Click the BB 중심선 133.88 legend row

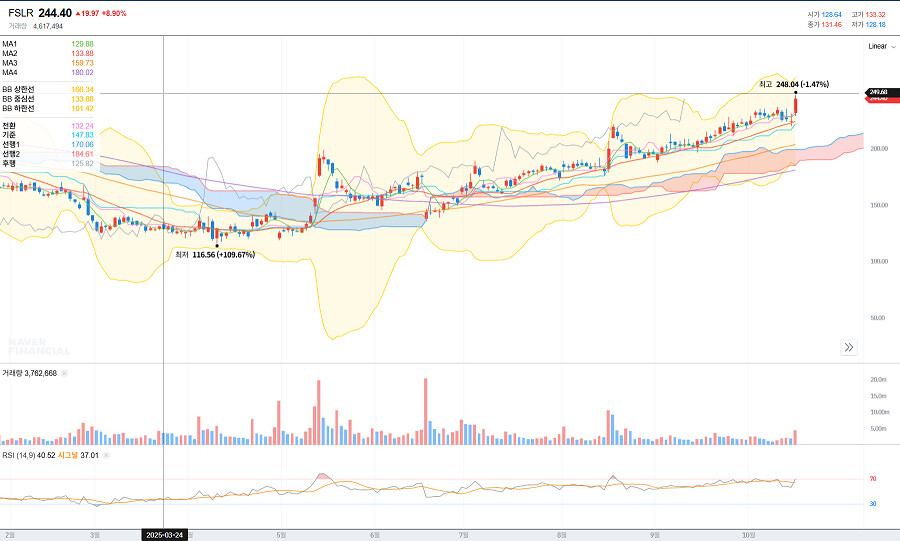point(48,99)
